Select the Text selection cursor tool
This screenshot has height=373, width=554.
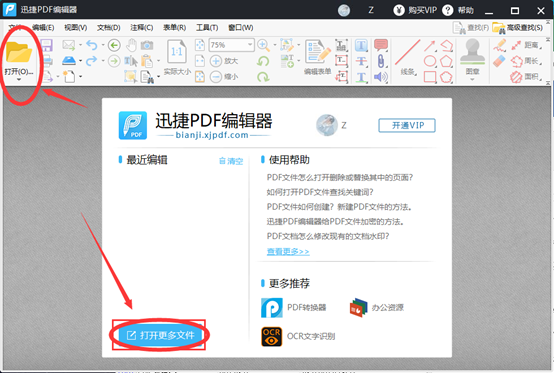click(131, 61)
